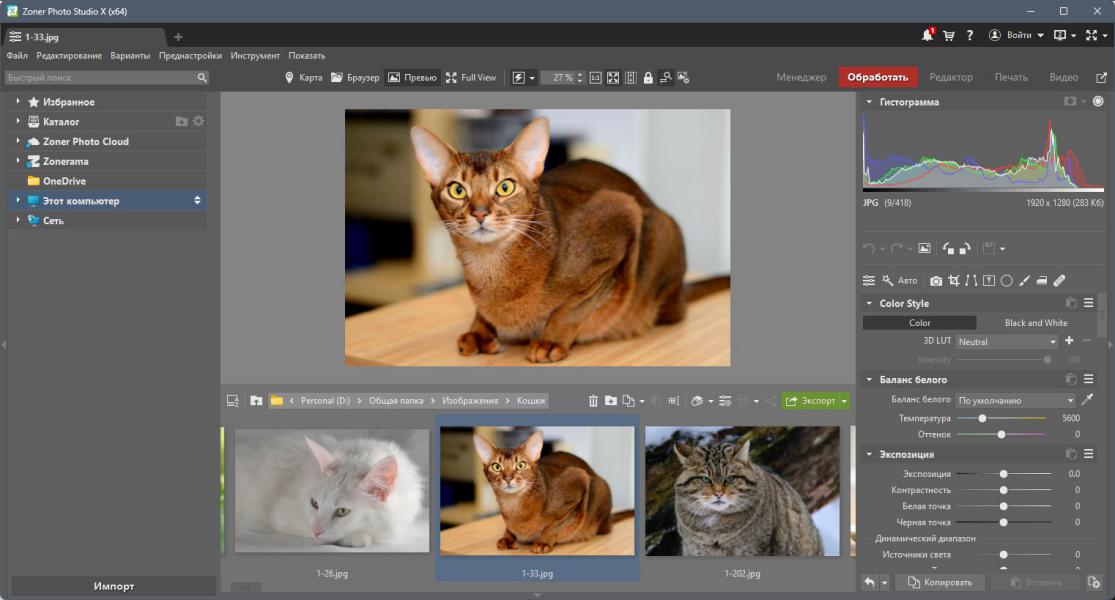Collapse the Color Style section
This screenshot has width=1115, height=600.
(x=869, y=304)
